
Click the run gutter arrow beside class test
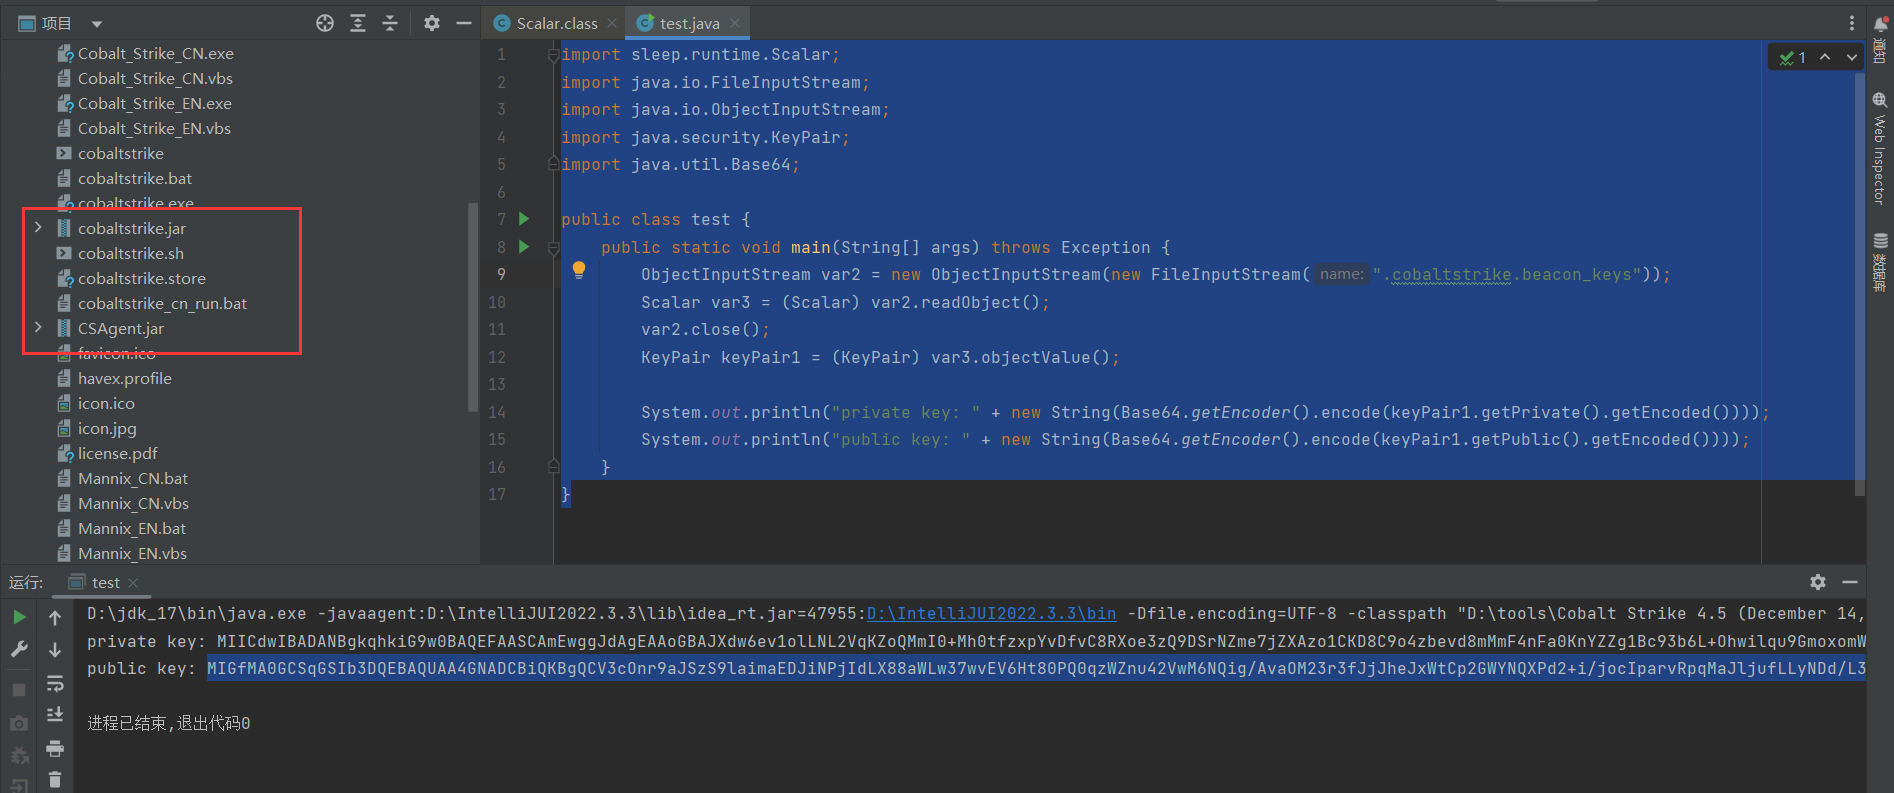pos(524,218)
